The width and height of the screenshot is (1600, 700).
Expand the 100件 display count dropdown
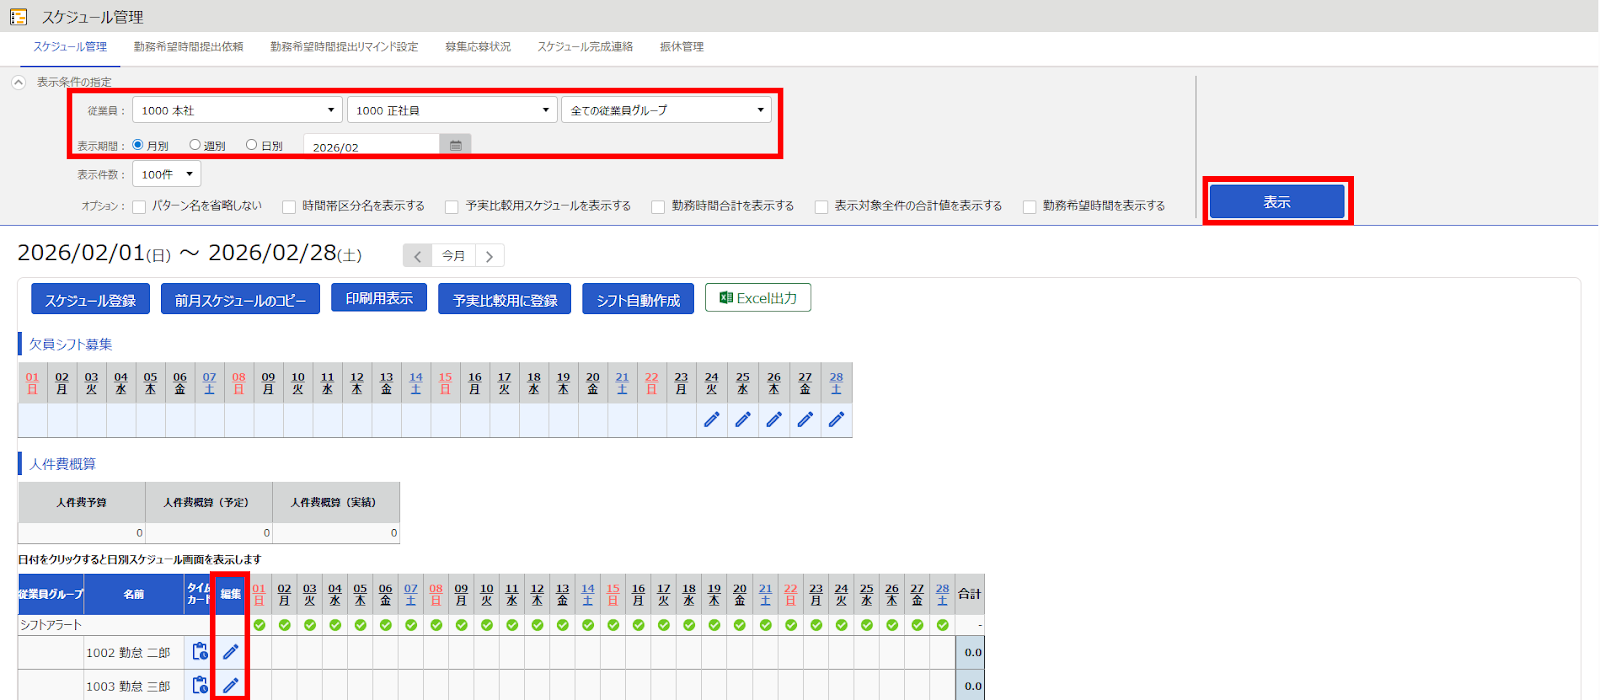[x=166, y=174]
